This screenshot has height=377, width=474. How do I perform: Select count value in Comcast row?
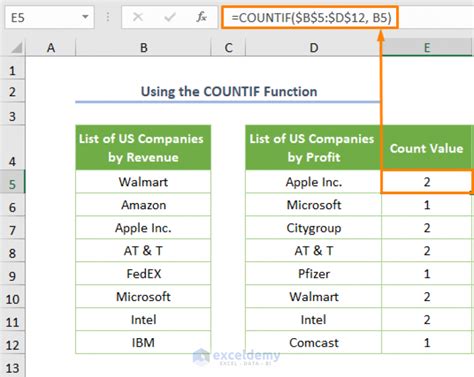point(427,343)
